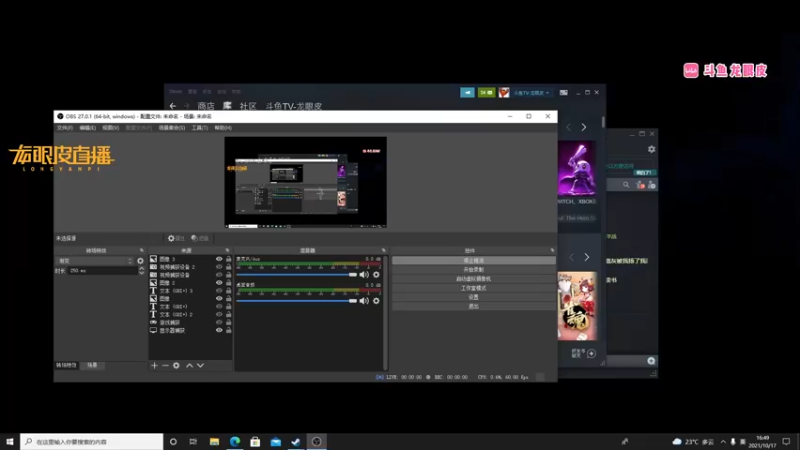Enter Steam Big Picture mode icon
Image resolution: width=800 pixels, height=450 pixels.
[563, 92]
